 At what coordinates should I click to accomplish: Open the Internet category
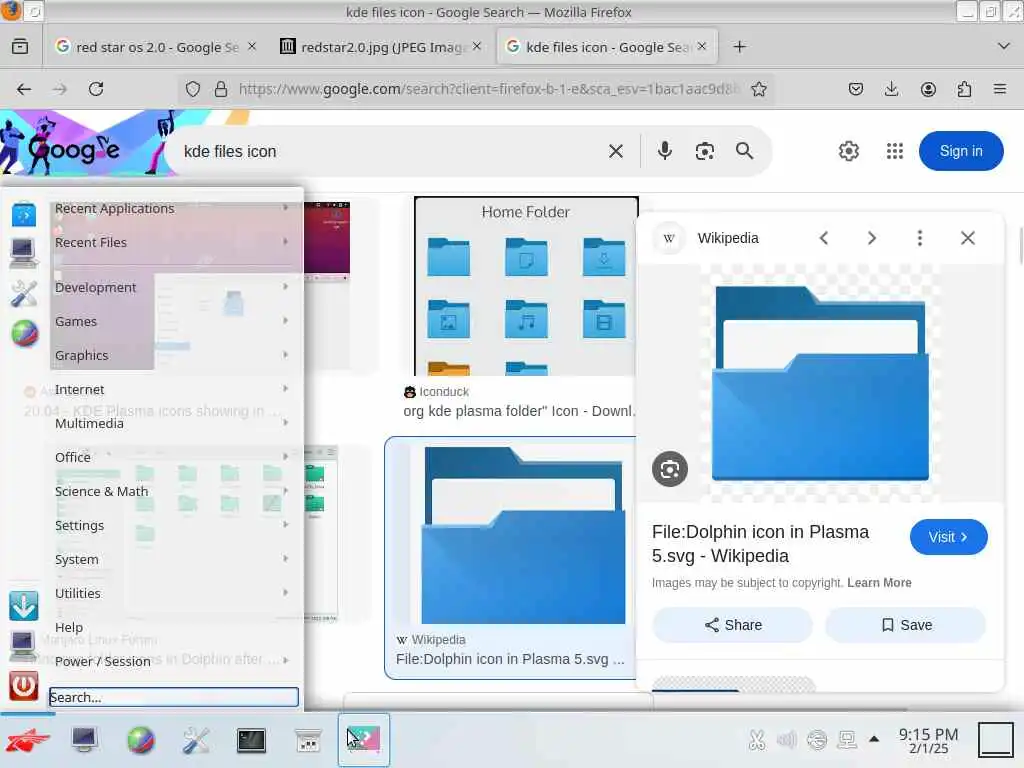tap(173, 389)
